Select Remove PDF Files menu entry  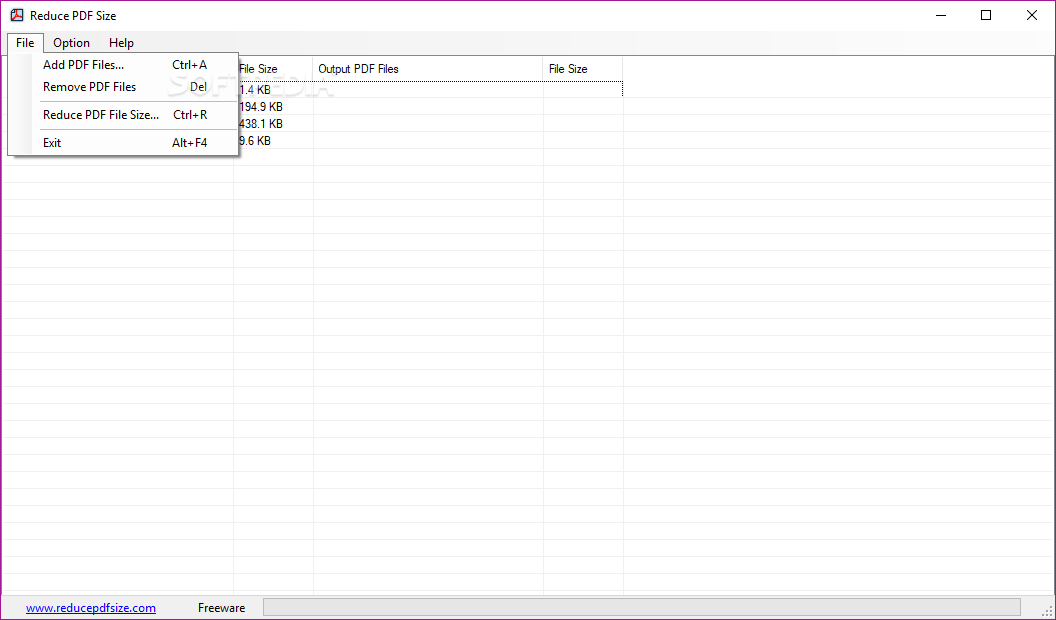click(125, 87)
